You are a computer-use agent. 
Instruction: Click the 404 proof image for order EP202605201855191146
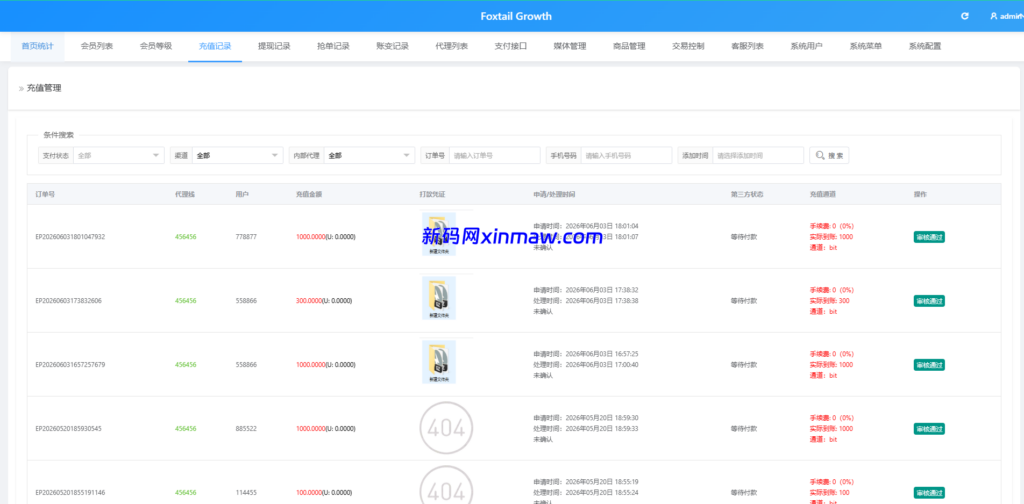[x=446, y=486]
